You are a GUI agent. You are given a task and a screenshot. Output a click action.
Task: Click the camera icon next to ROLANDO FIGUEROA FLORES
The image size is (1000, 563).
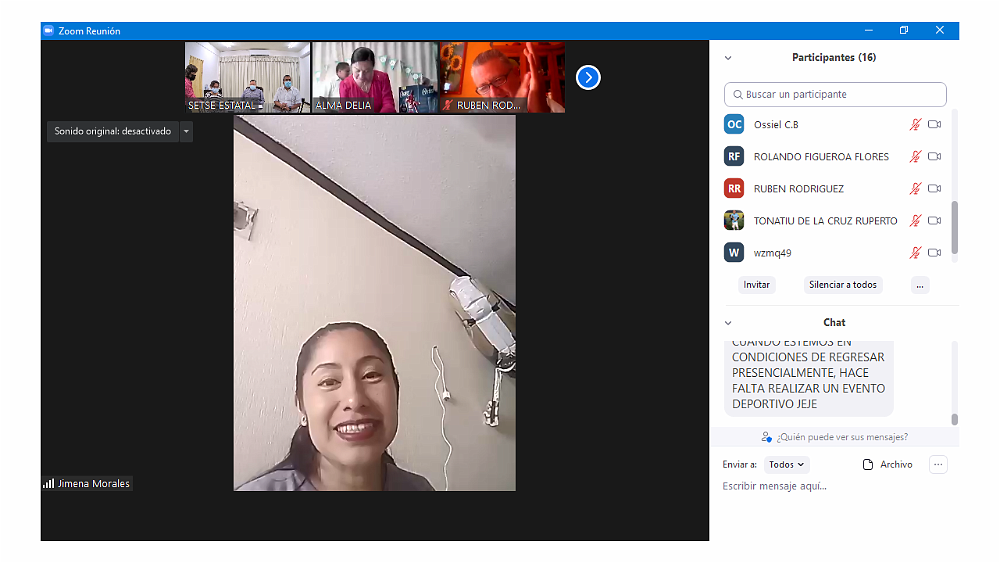point(934,157)
